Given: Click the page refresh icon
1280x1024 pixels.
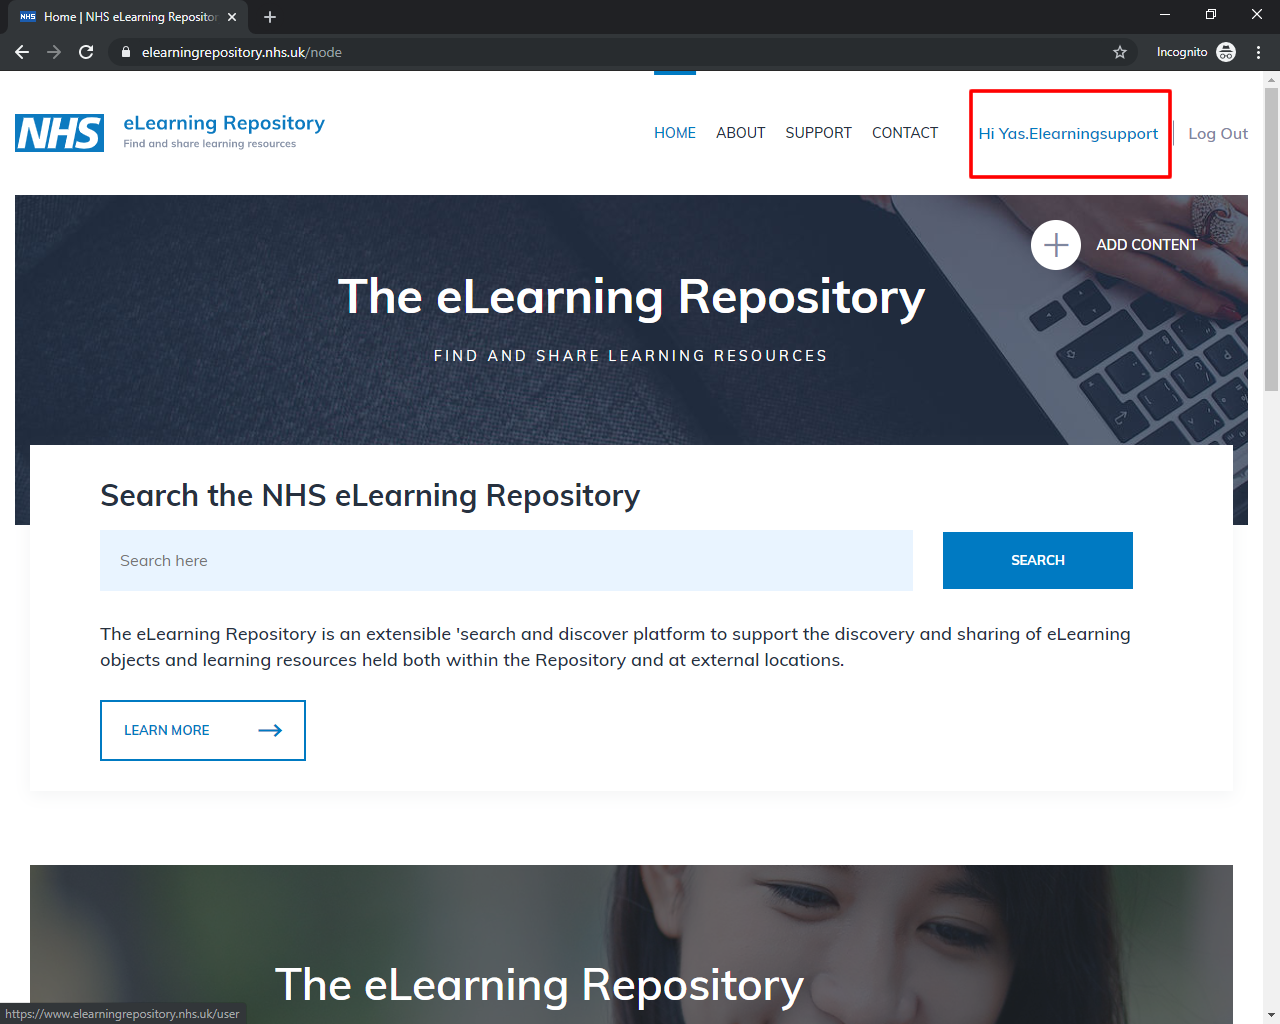Looking at the screenshot, I should [86, 51].
